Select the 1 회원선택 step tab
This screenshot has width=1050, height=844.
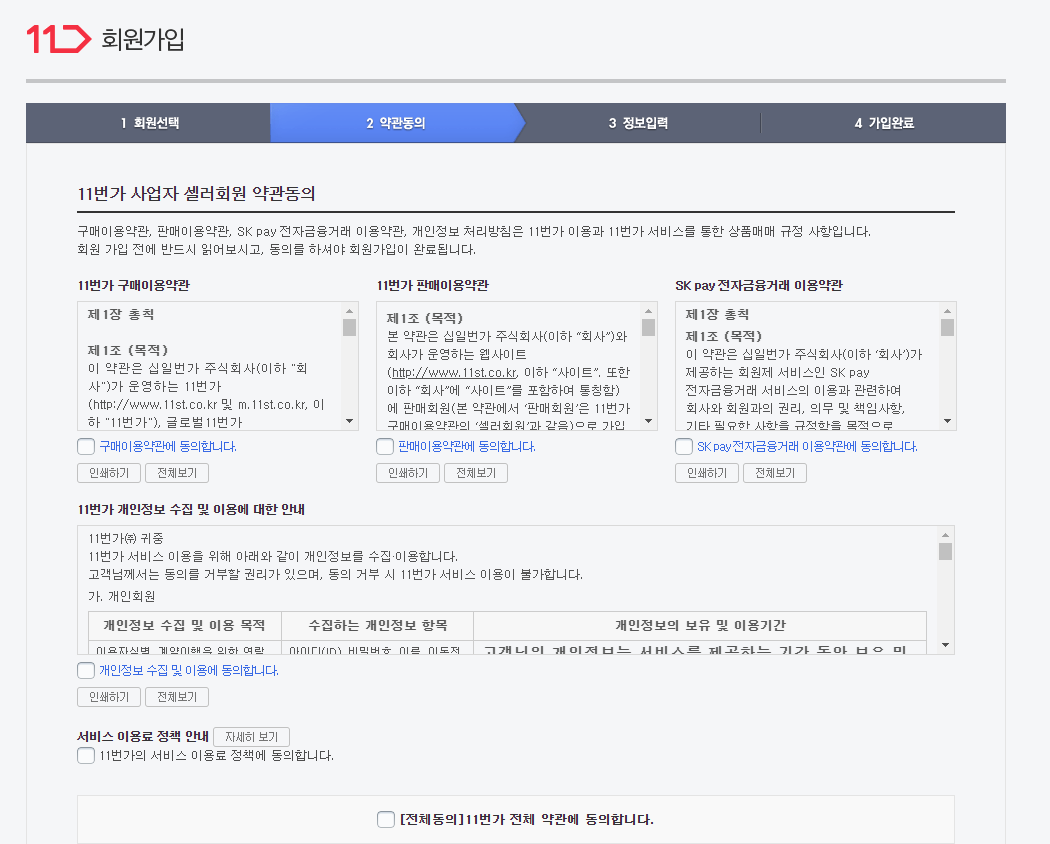[147, 122]
